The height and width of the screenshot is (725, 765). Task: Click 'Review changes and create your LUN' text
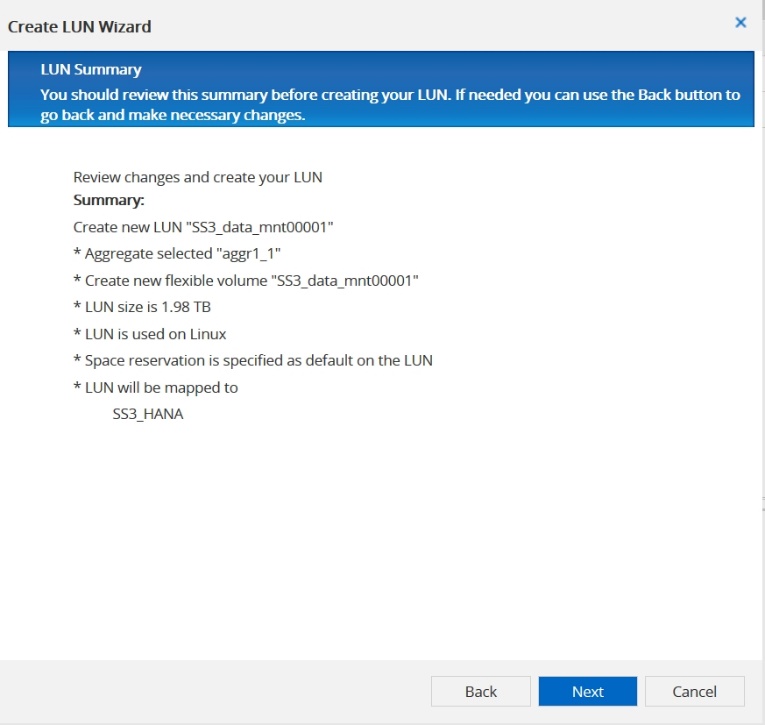pos(198,177)
